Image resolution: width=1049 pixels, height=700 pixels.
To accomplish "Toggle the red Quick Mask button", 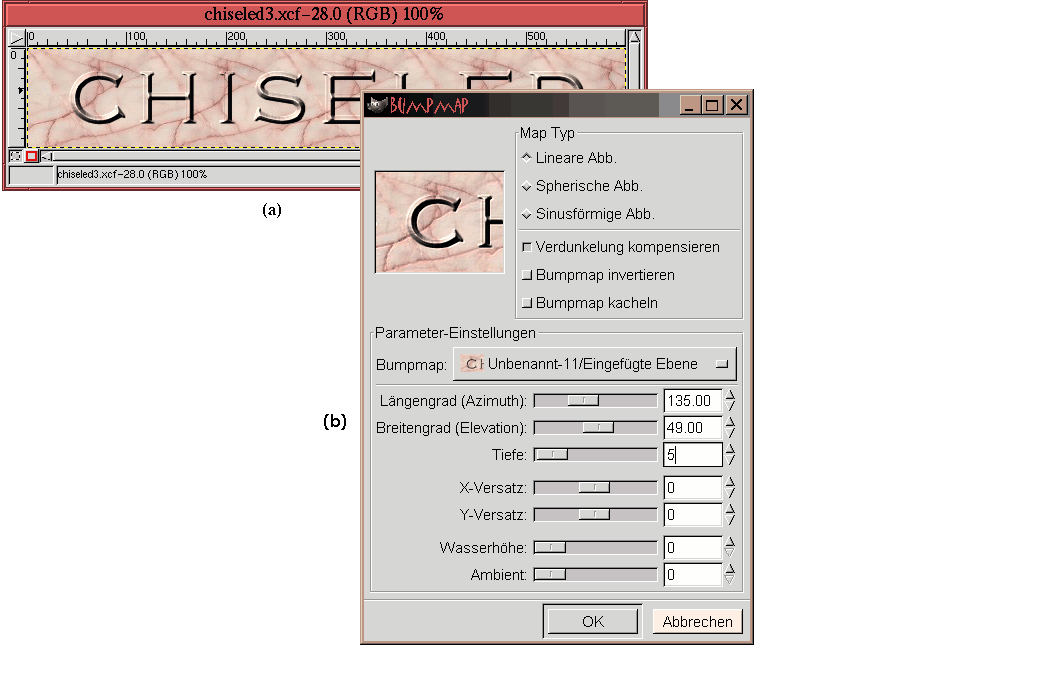I will click(31, 156).
